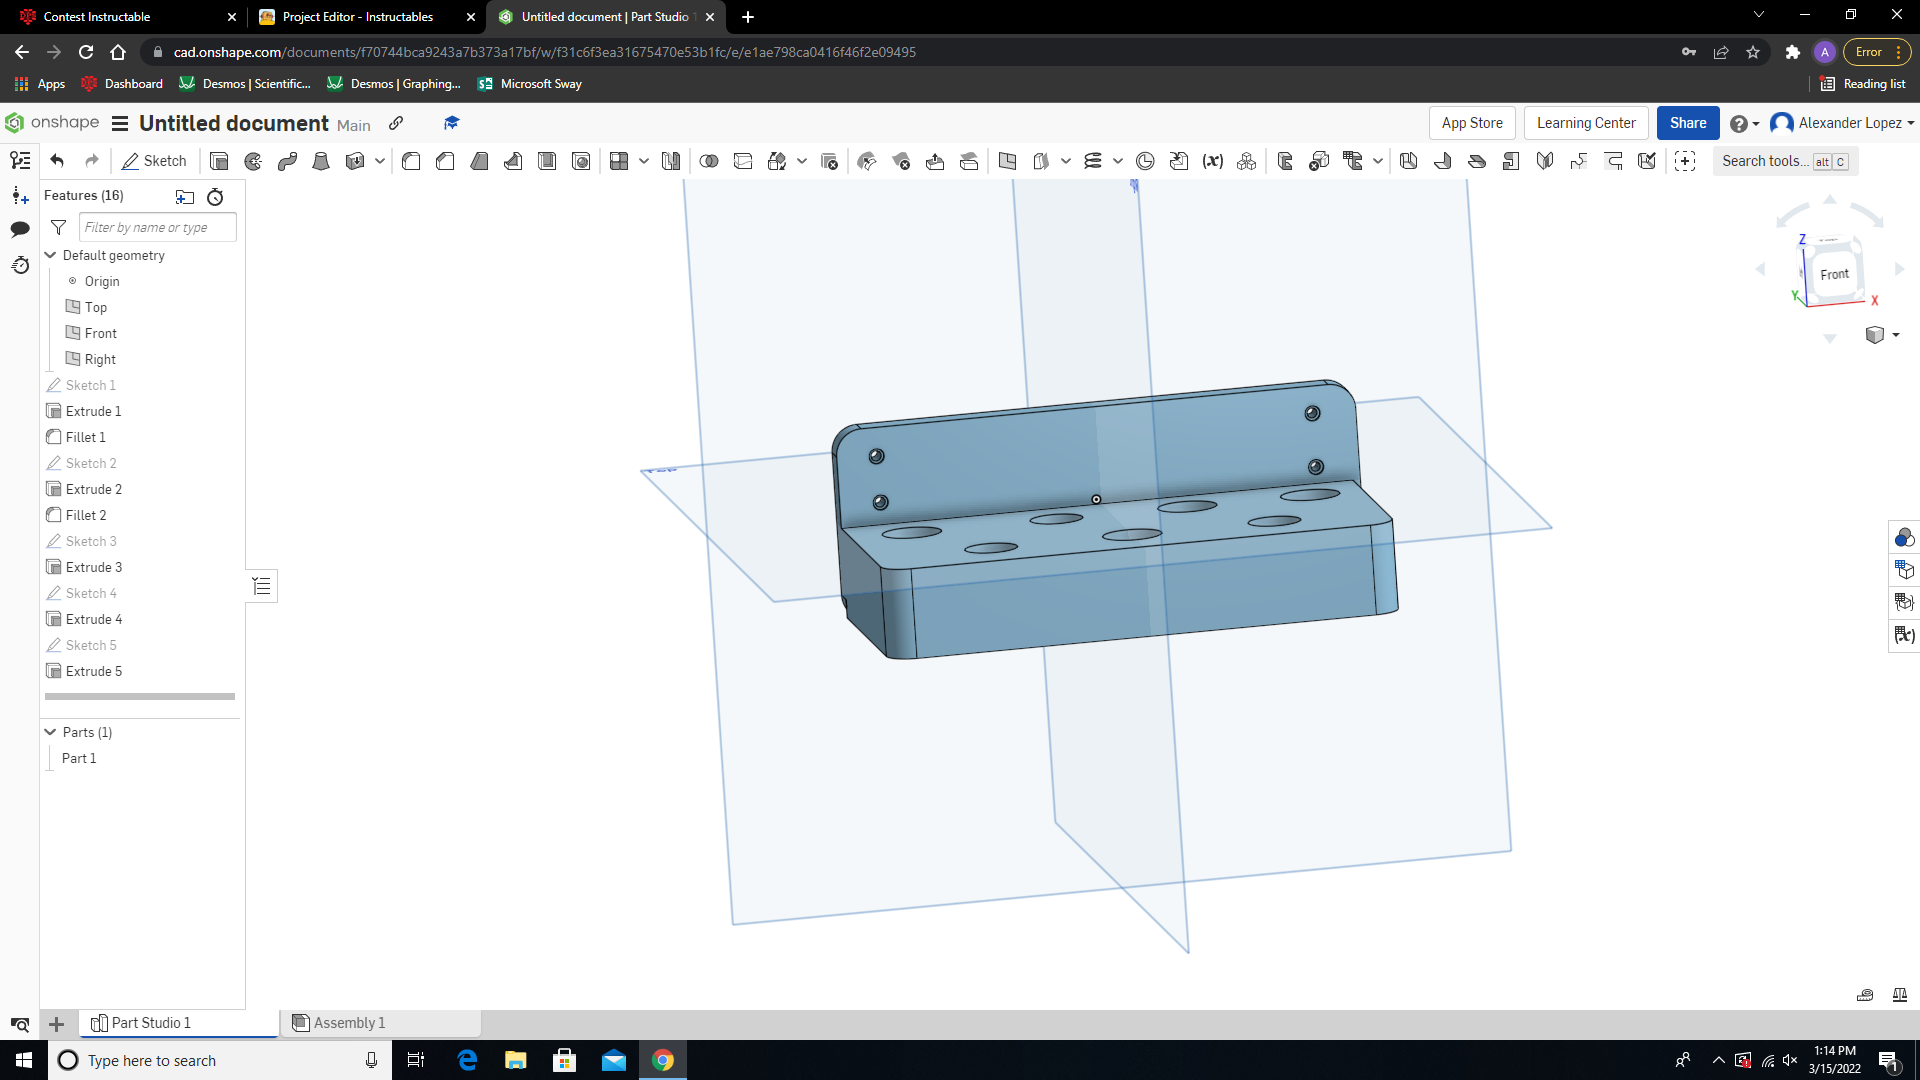Select the Fillet tool icon
Viewport: 1920px width, 1080px height.
[x=410, y=160]
